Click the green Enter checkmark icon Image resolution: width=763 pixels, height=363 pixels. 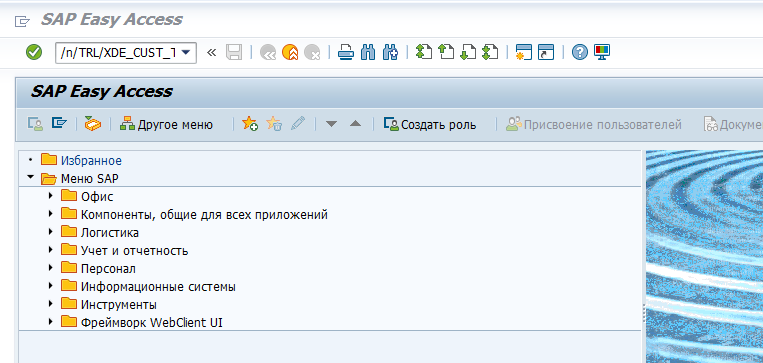tap(34, 52)
